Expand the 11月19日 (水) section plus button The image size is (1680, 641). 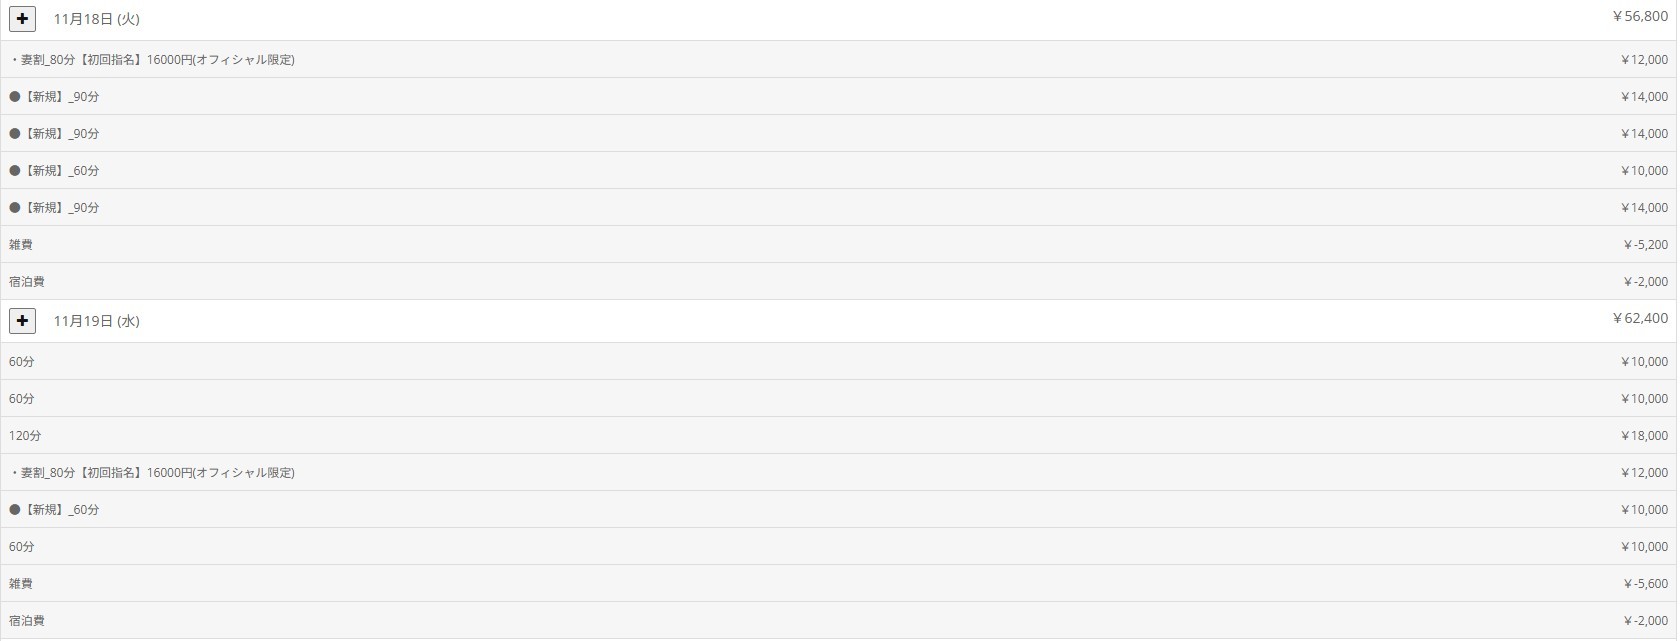pos(22,321)
